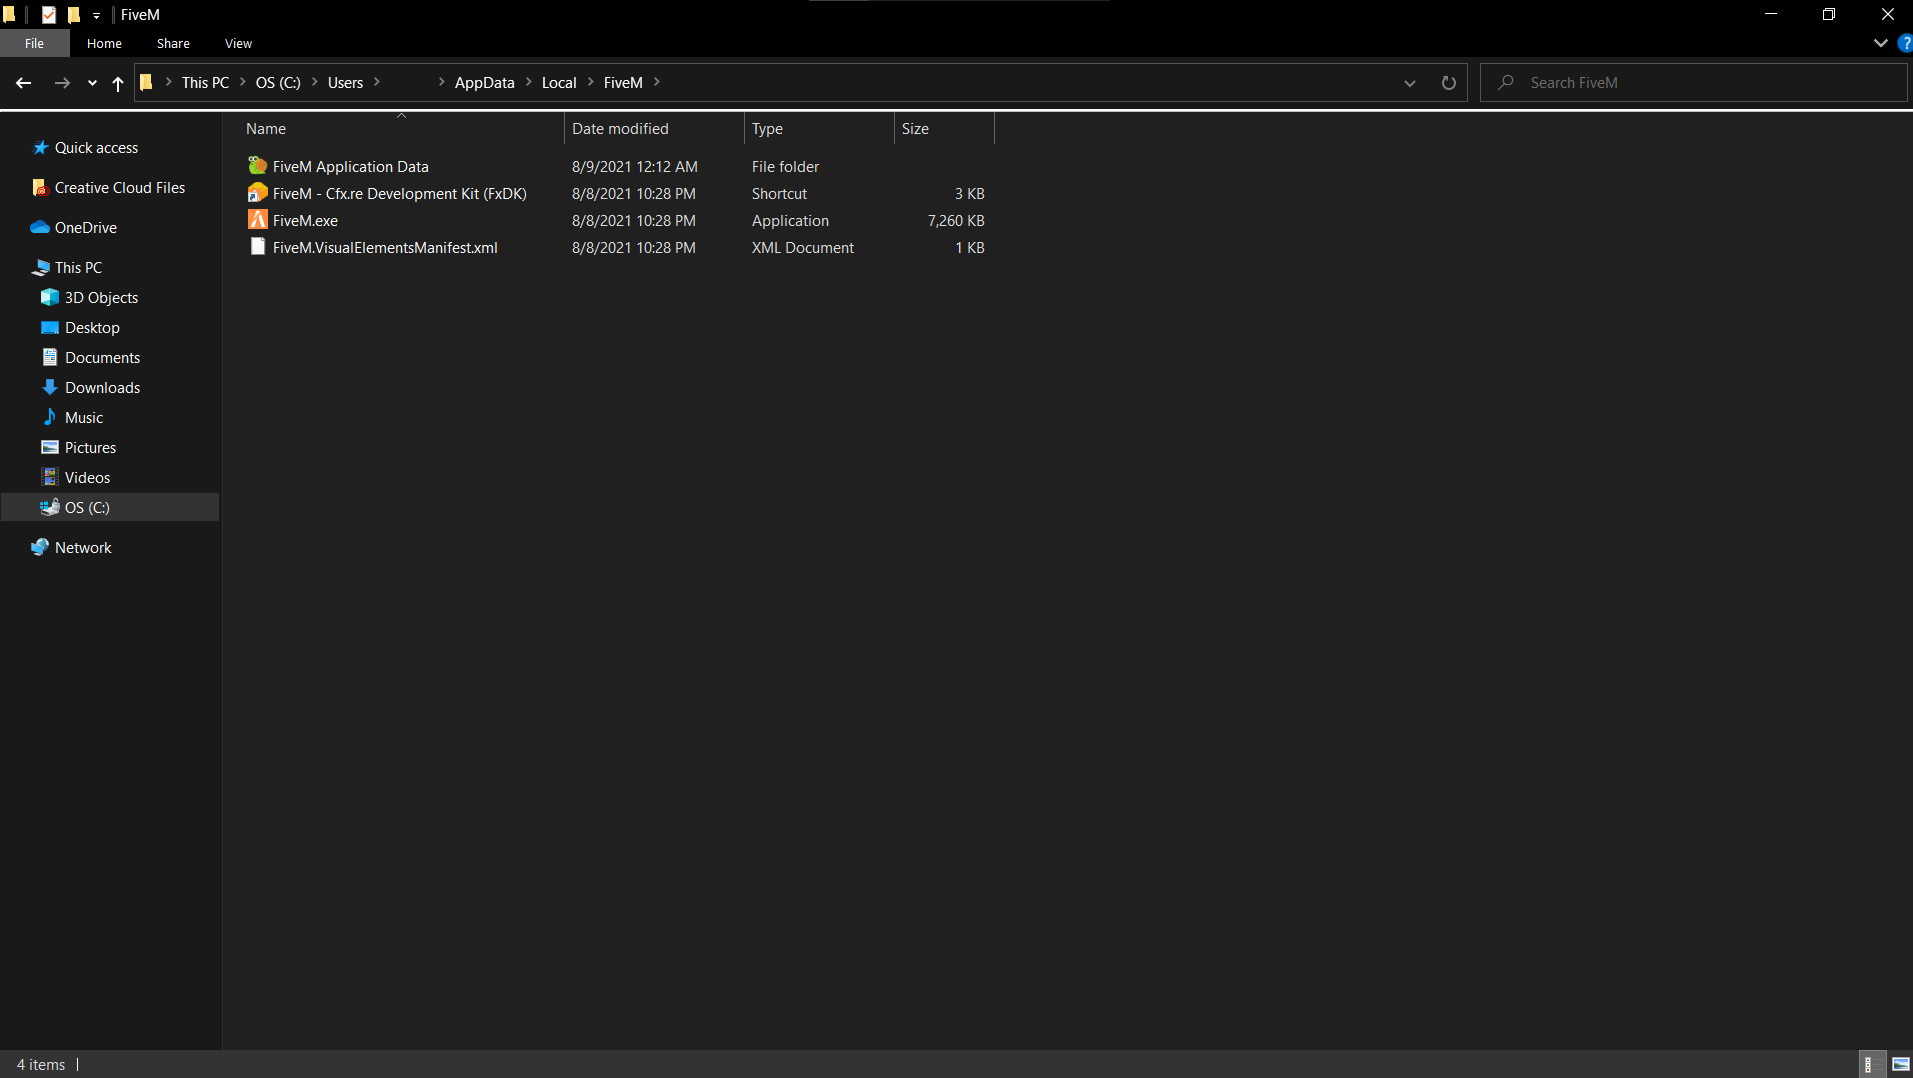The image size is (1913, 1078).
Task: Click 7,260 KB size of FiveM.exe
Action: point(956,220)
